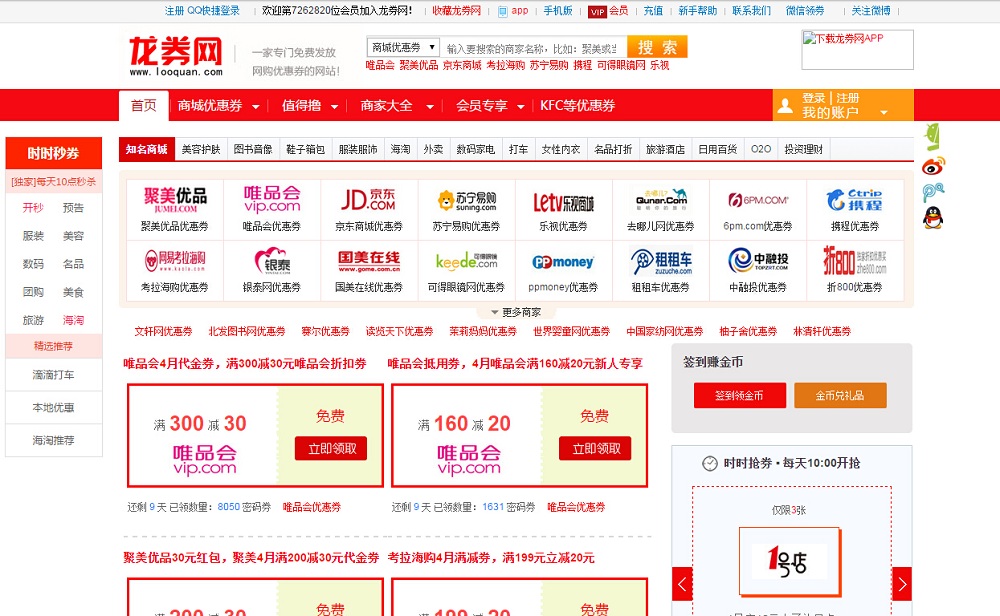This screenshot has width=1000, height=616.
Task: Switch to the 数码家电 category tab
Action: [476, 149]
